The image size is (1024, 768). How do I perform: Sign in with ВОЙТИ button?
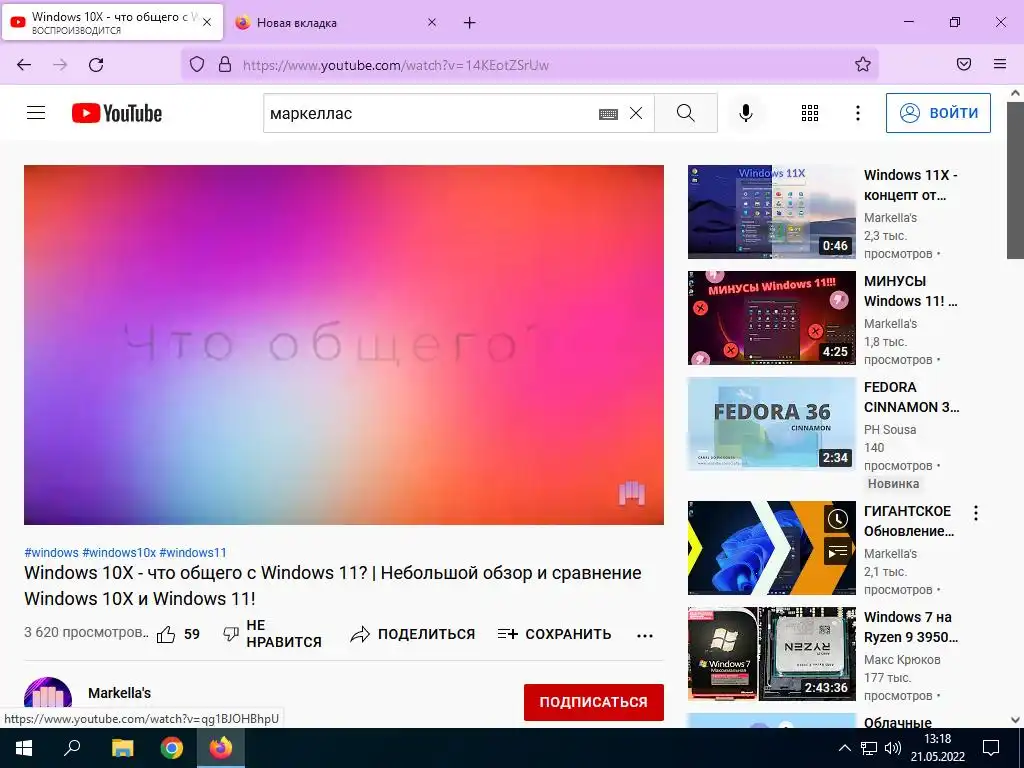click(x=938, y=113)
